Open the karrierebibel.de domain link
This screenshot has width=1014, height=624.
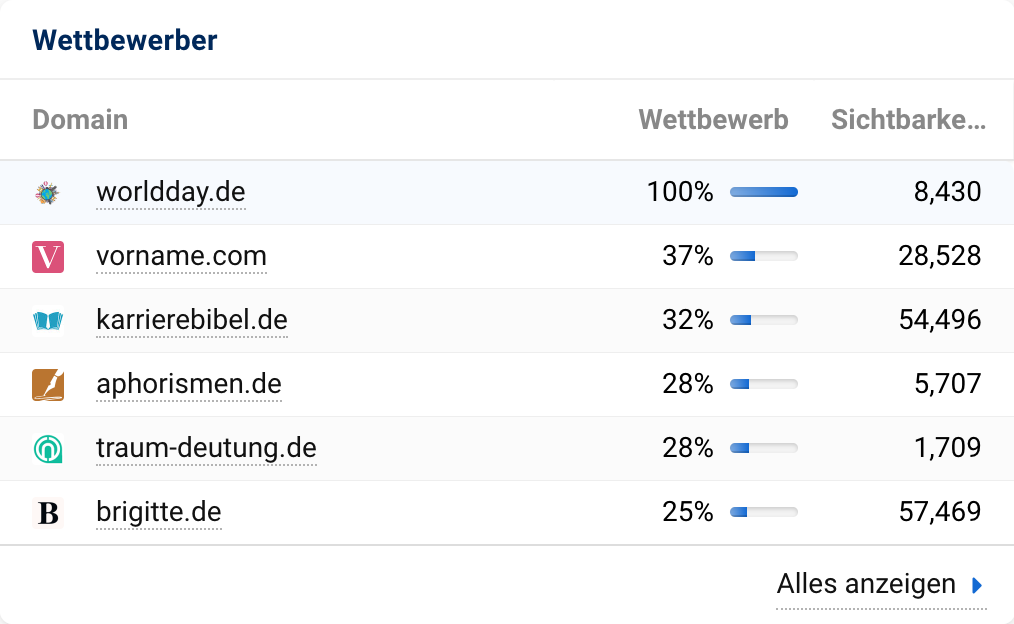[x=192, y=320]
